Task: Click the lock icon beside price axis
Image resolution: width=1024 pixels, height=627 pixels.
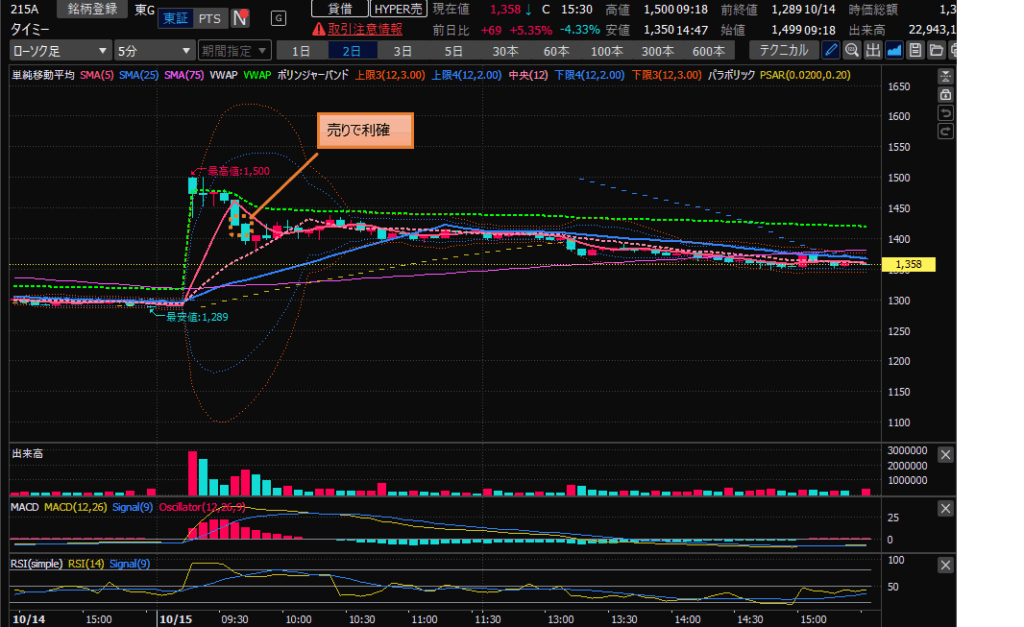Action: [945, 93]
